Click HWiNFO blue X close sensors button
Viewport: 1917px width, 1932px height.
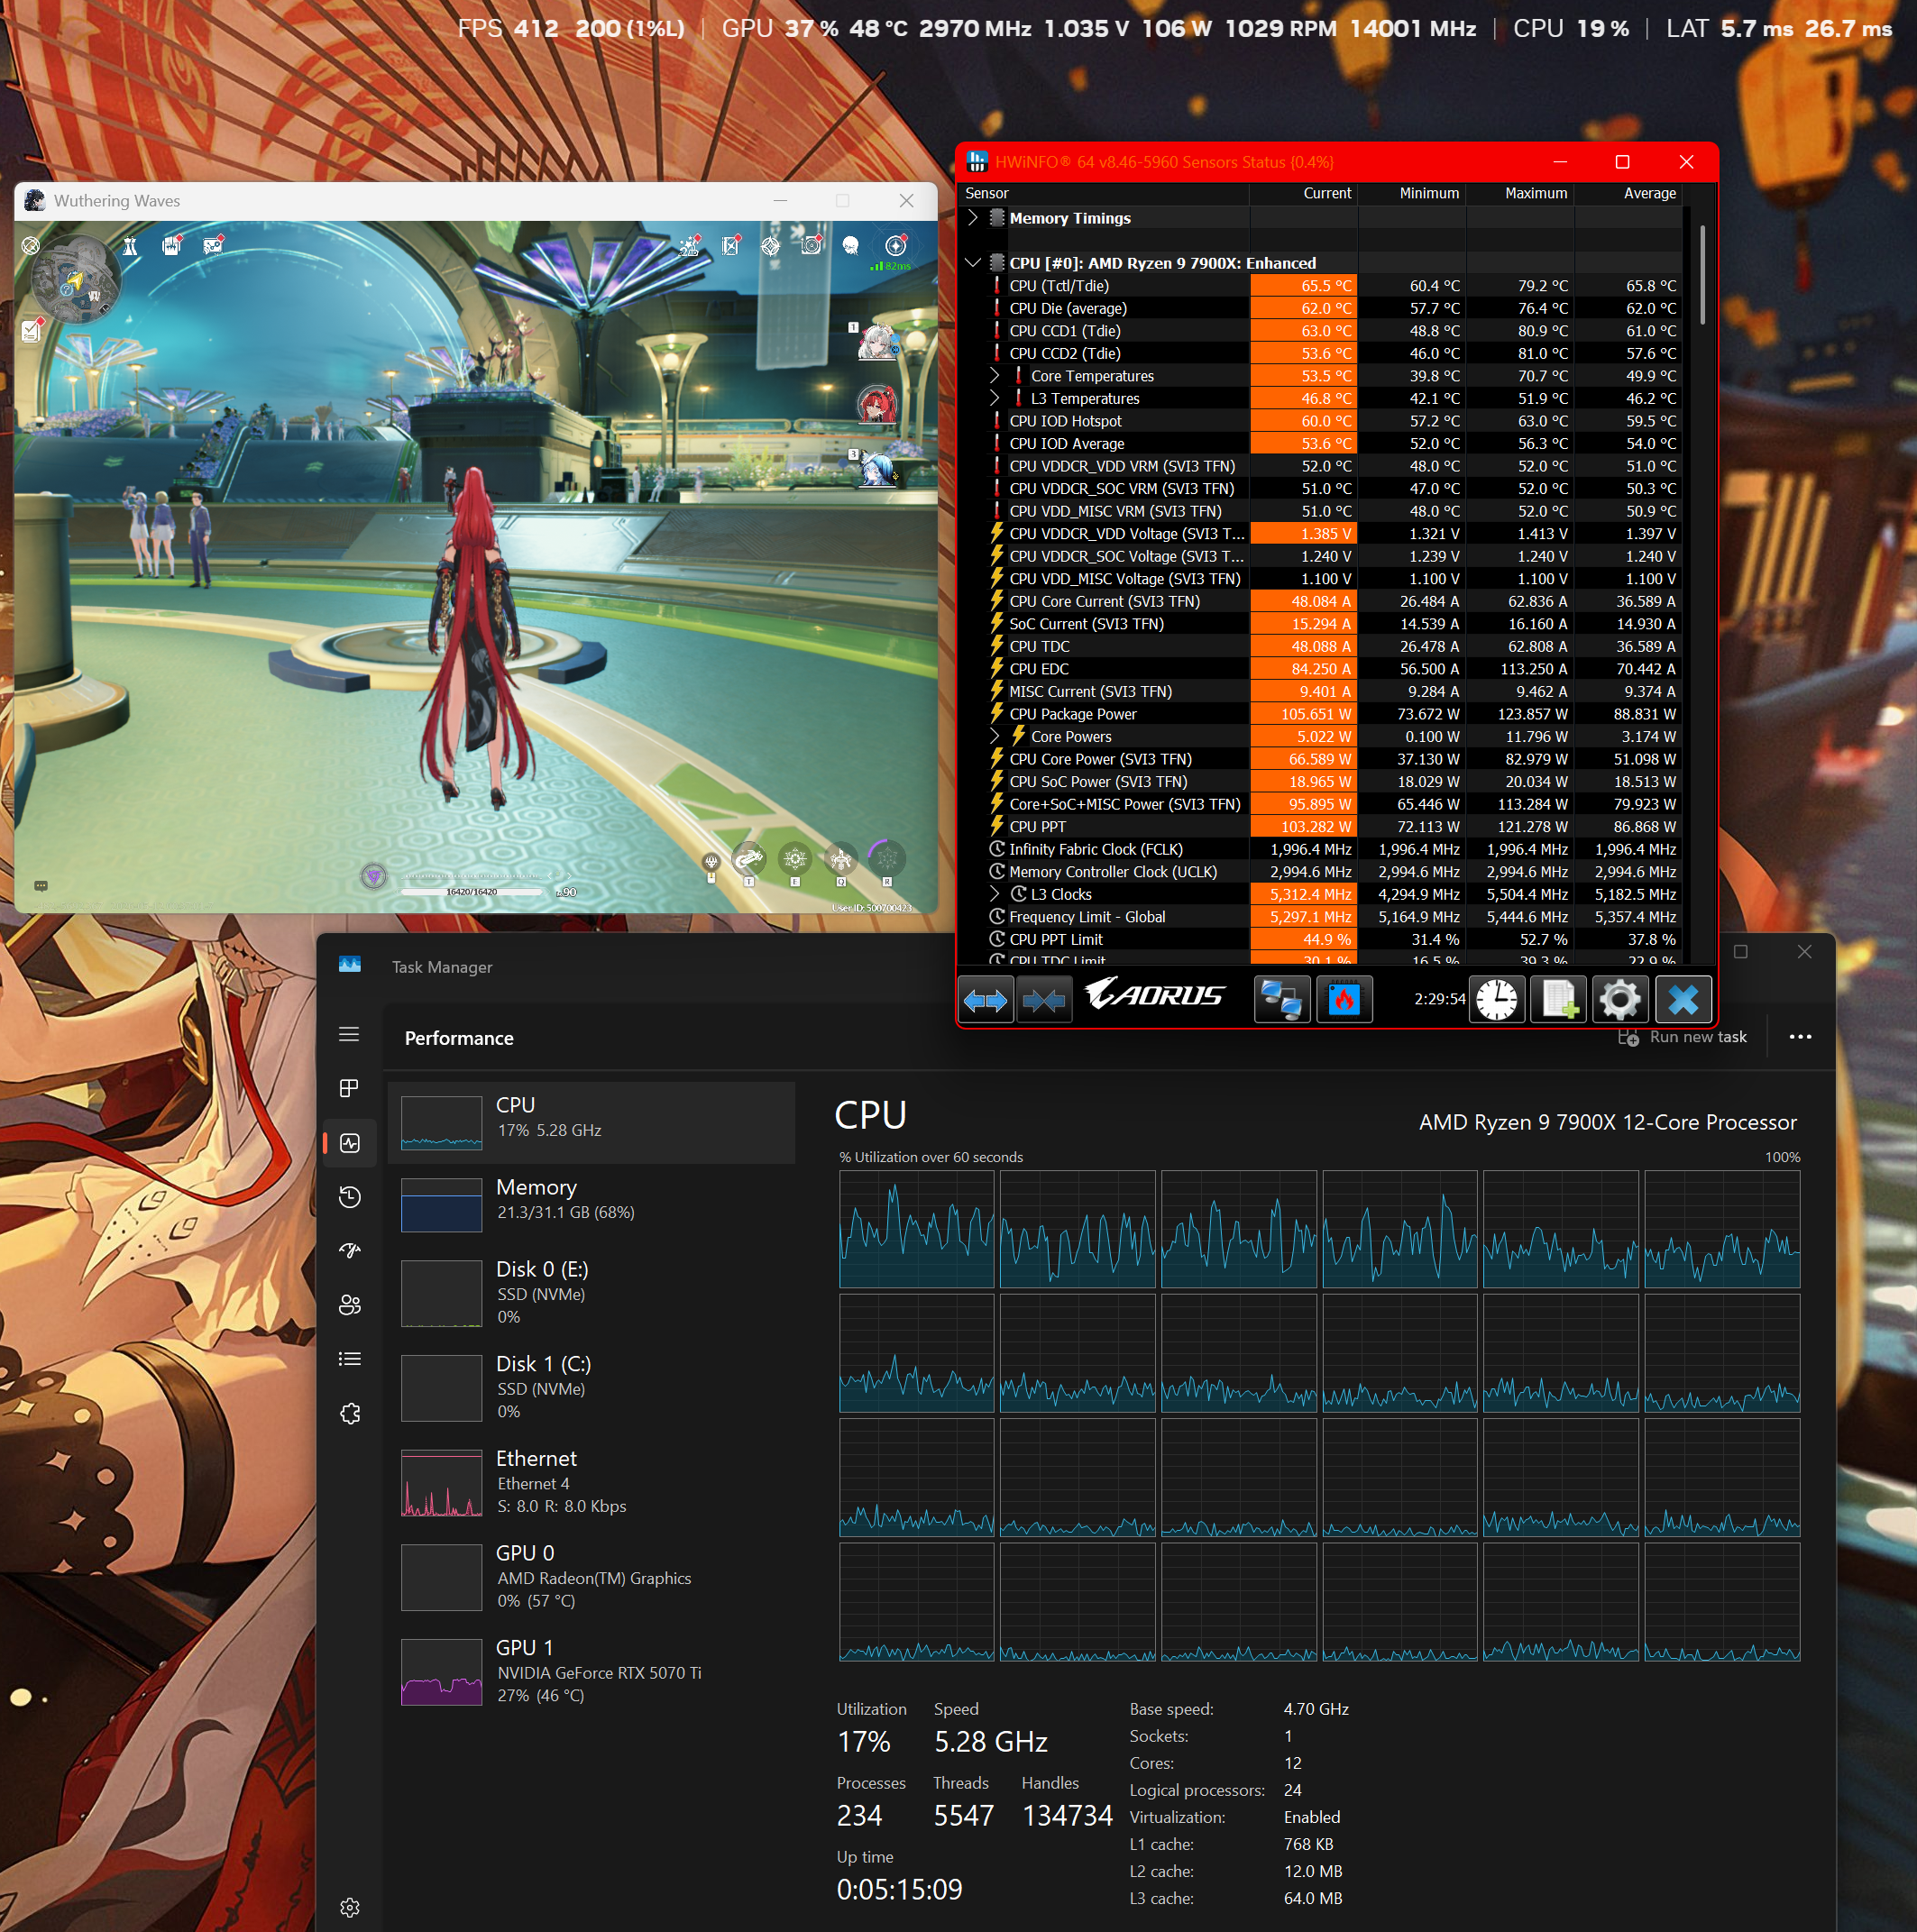point(1683,1000)
